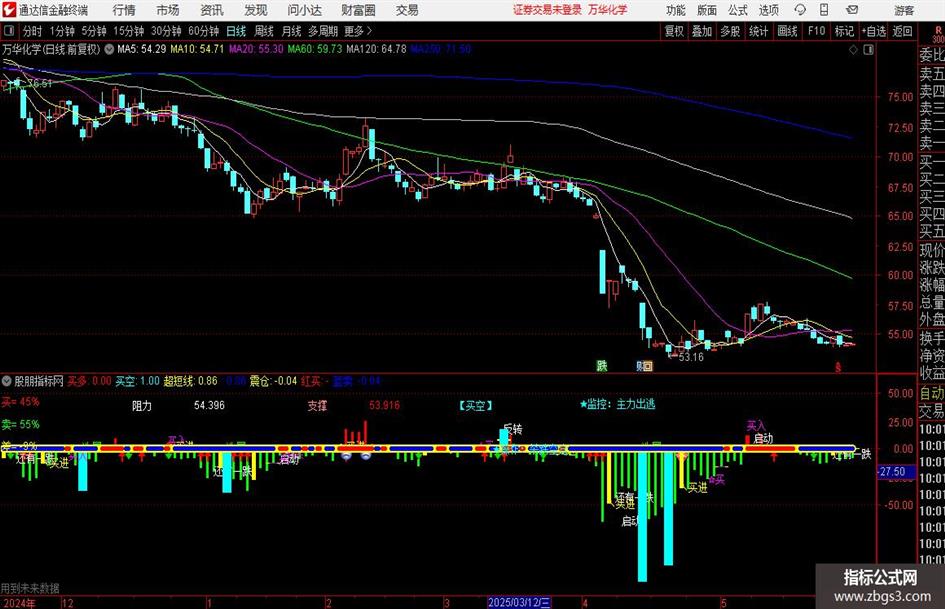Click the 2025/03/12/三 date marker
The image size is (945, 609).
519,602
